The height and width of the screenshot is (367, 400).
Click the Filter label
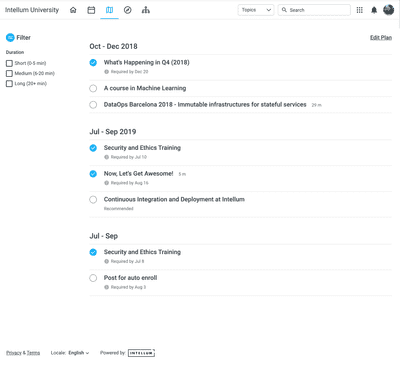pyautogui.click(x=24, y=37)
